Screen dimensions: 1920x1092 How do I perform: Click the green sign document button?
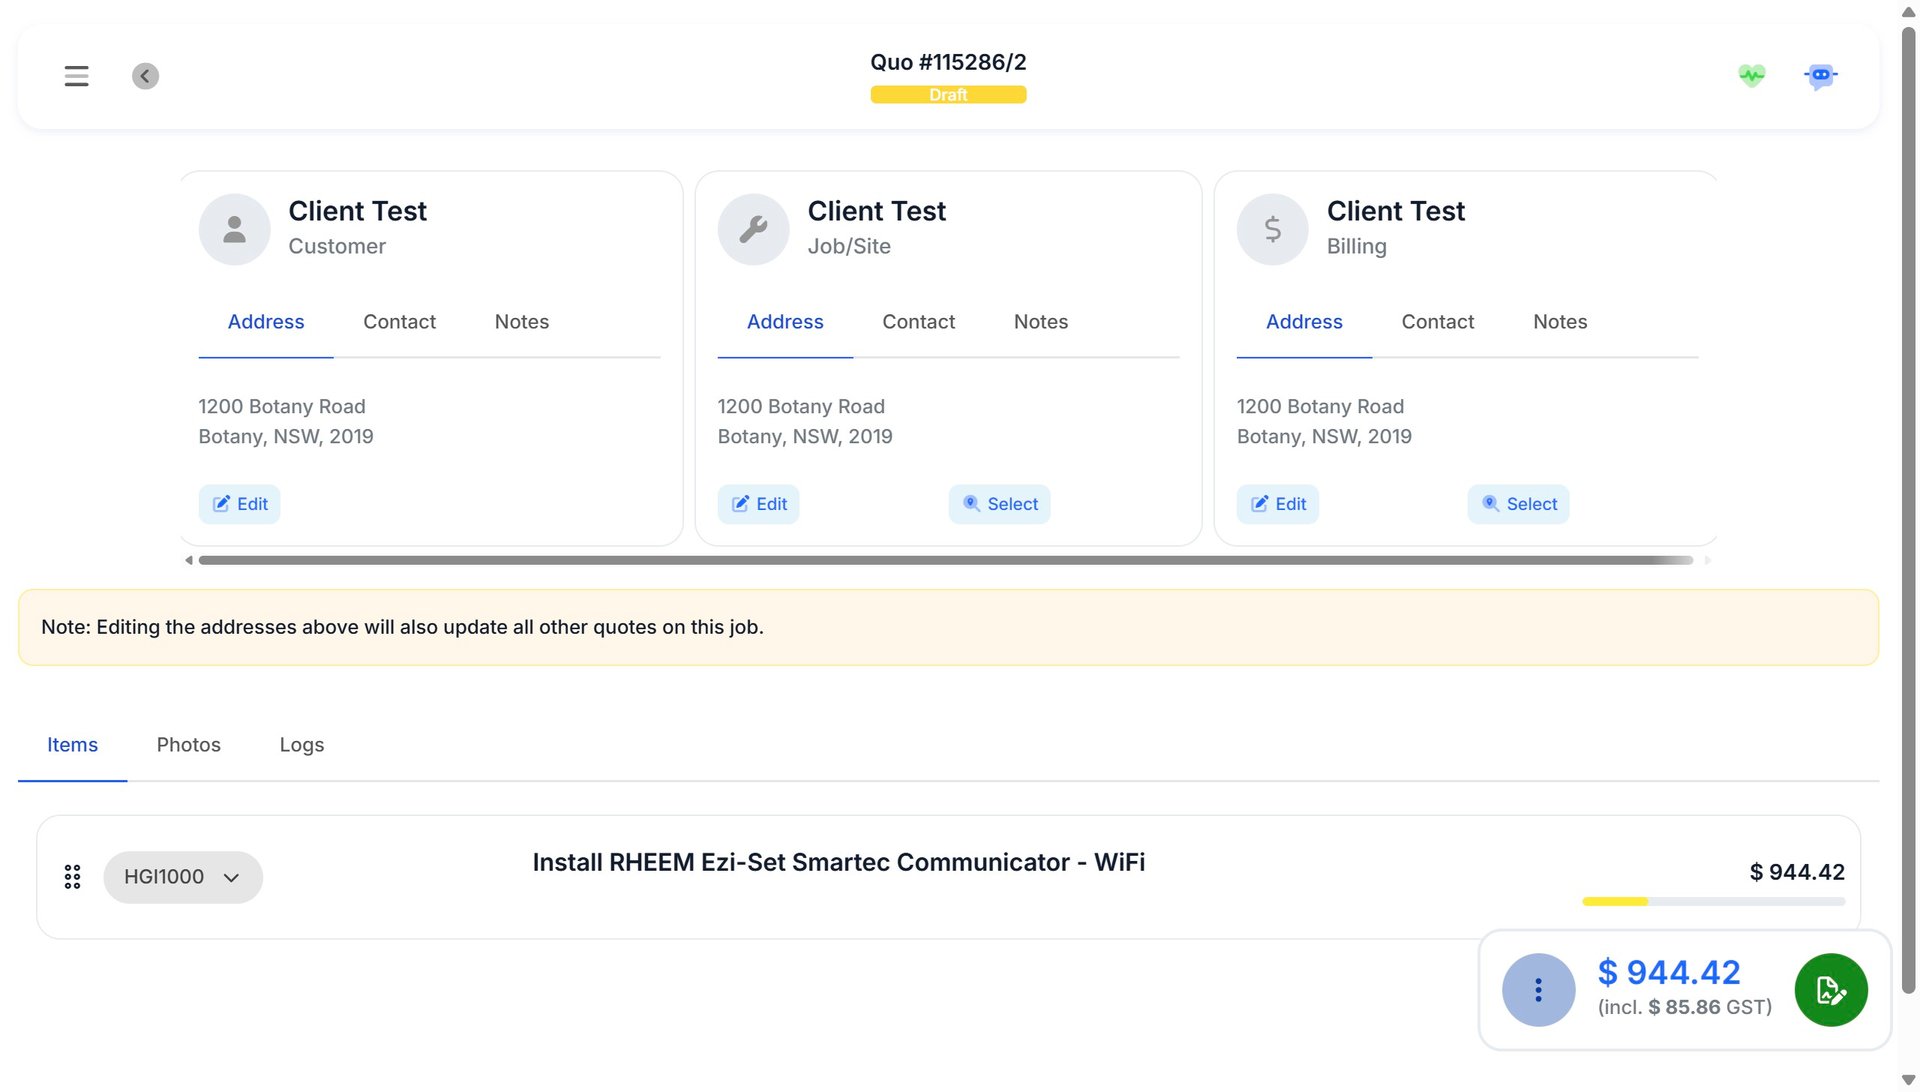point(1830,990)
